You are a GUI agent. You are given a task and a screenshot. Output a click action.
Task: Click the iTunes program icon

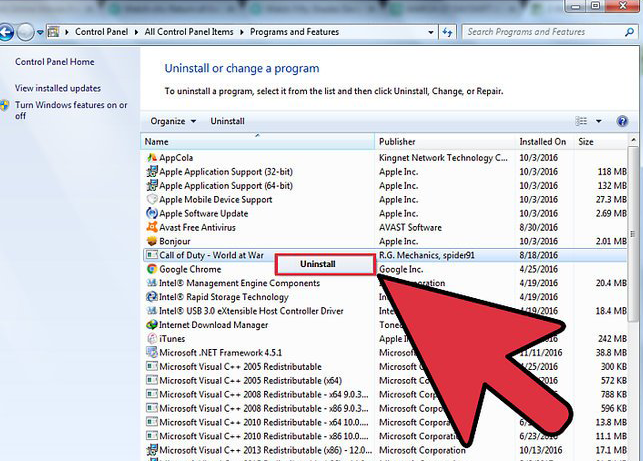point(152,339)
